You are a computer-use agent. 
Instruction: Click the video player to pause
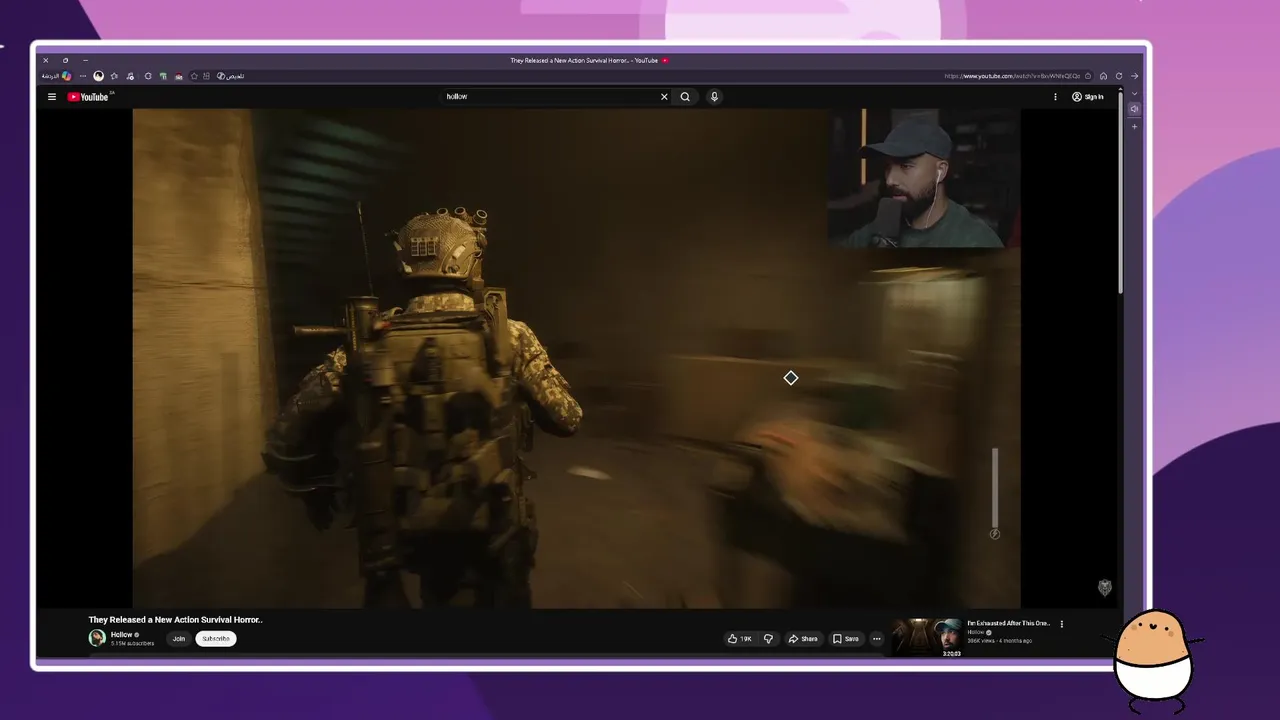click(x=576, y=358)
